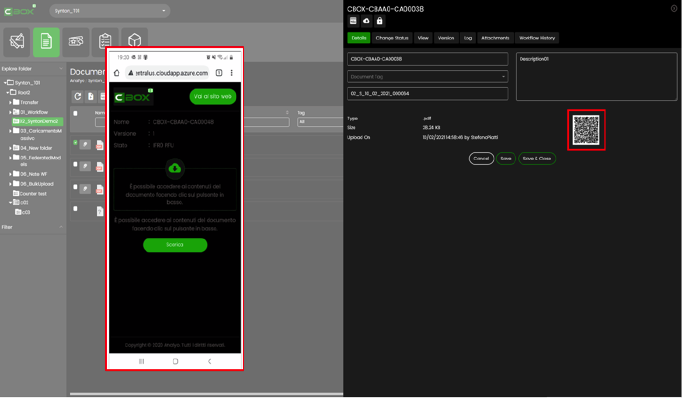The image size is (682, 398).
Task: Open the three-dot menu in phone browser
Action: point(231,73)
